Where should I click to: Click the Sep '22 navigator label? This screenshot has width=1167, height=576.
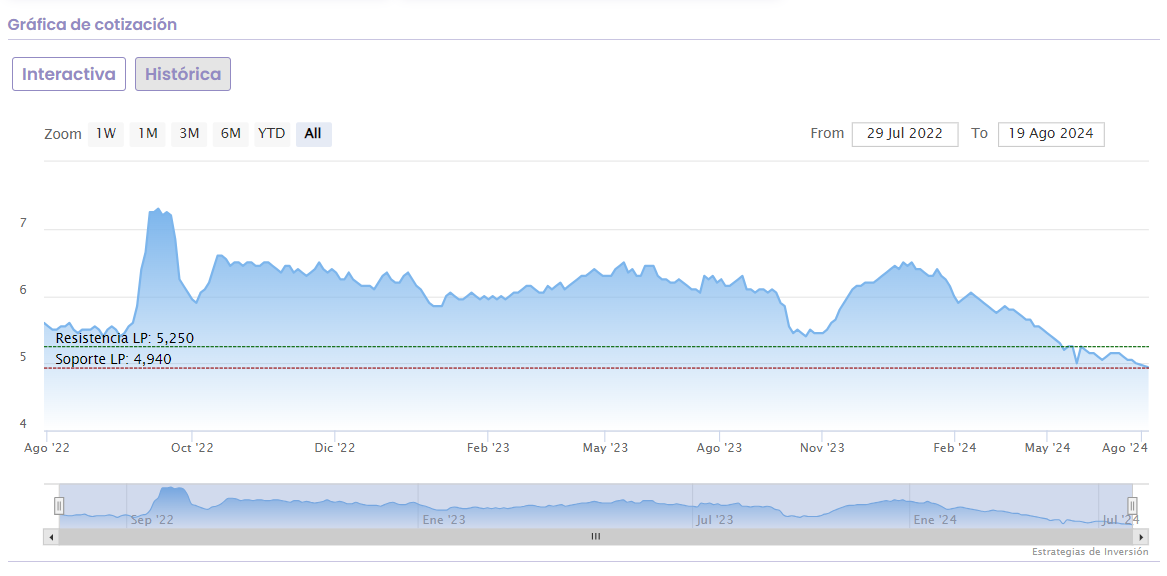coord(152,519)
